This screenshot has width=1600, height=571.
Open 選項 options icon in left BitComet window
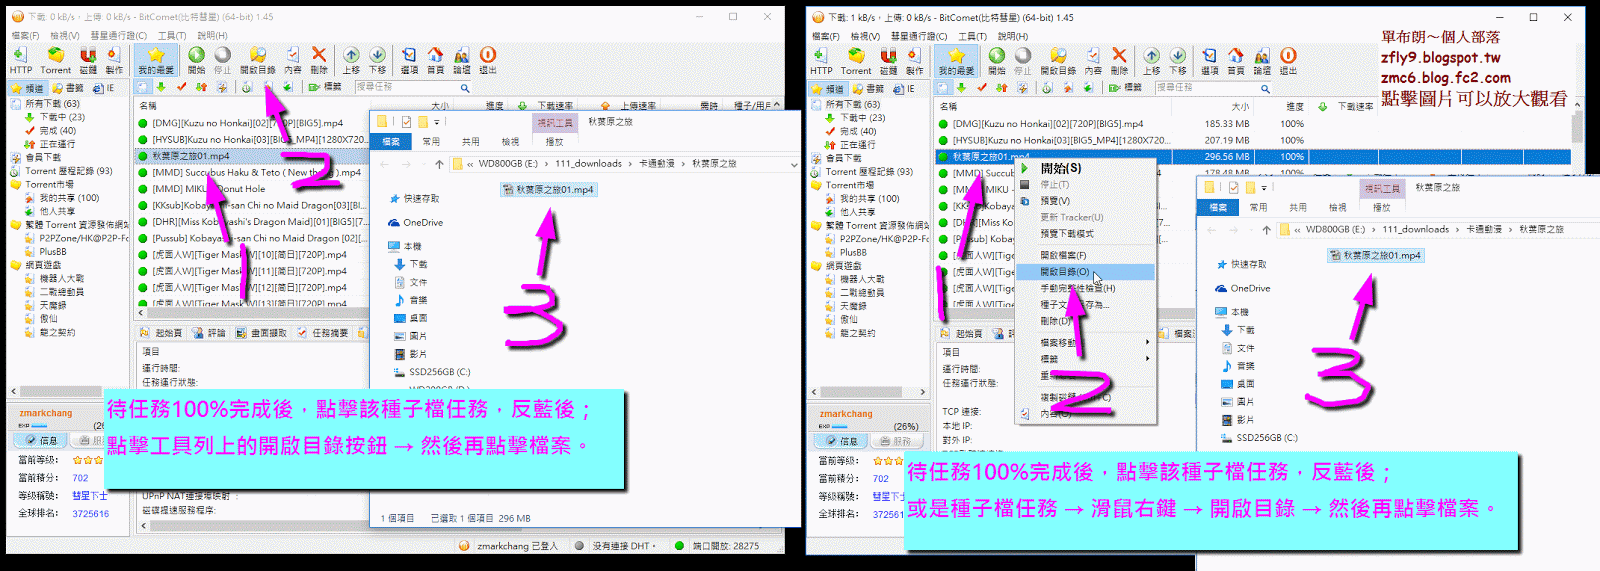[409, 60]
